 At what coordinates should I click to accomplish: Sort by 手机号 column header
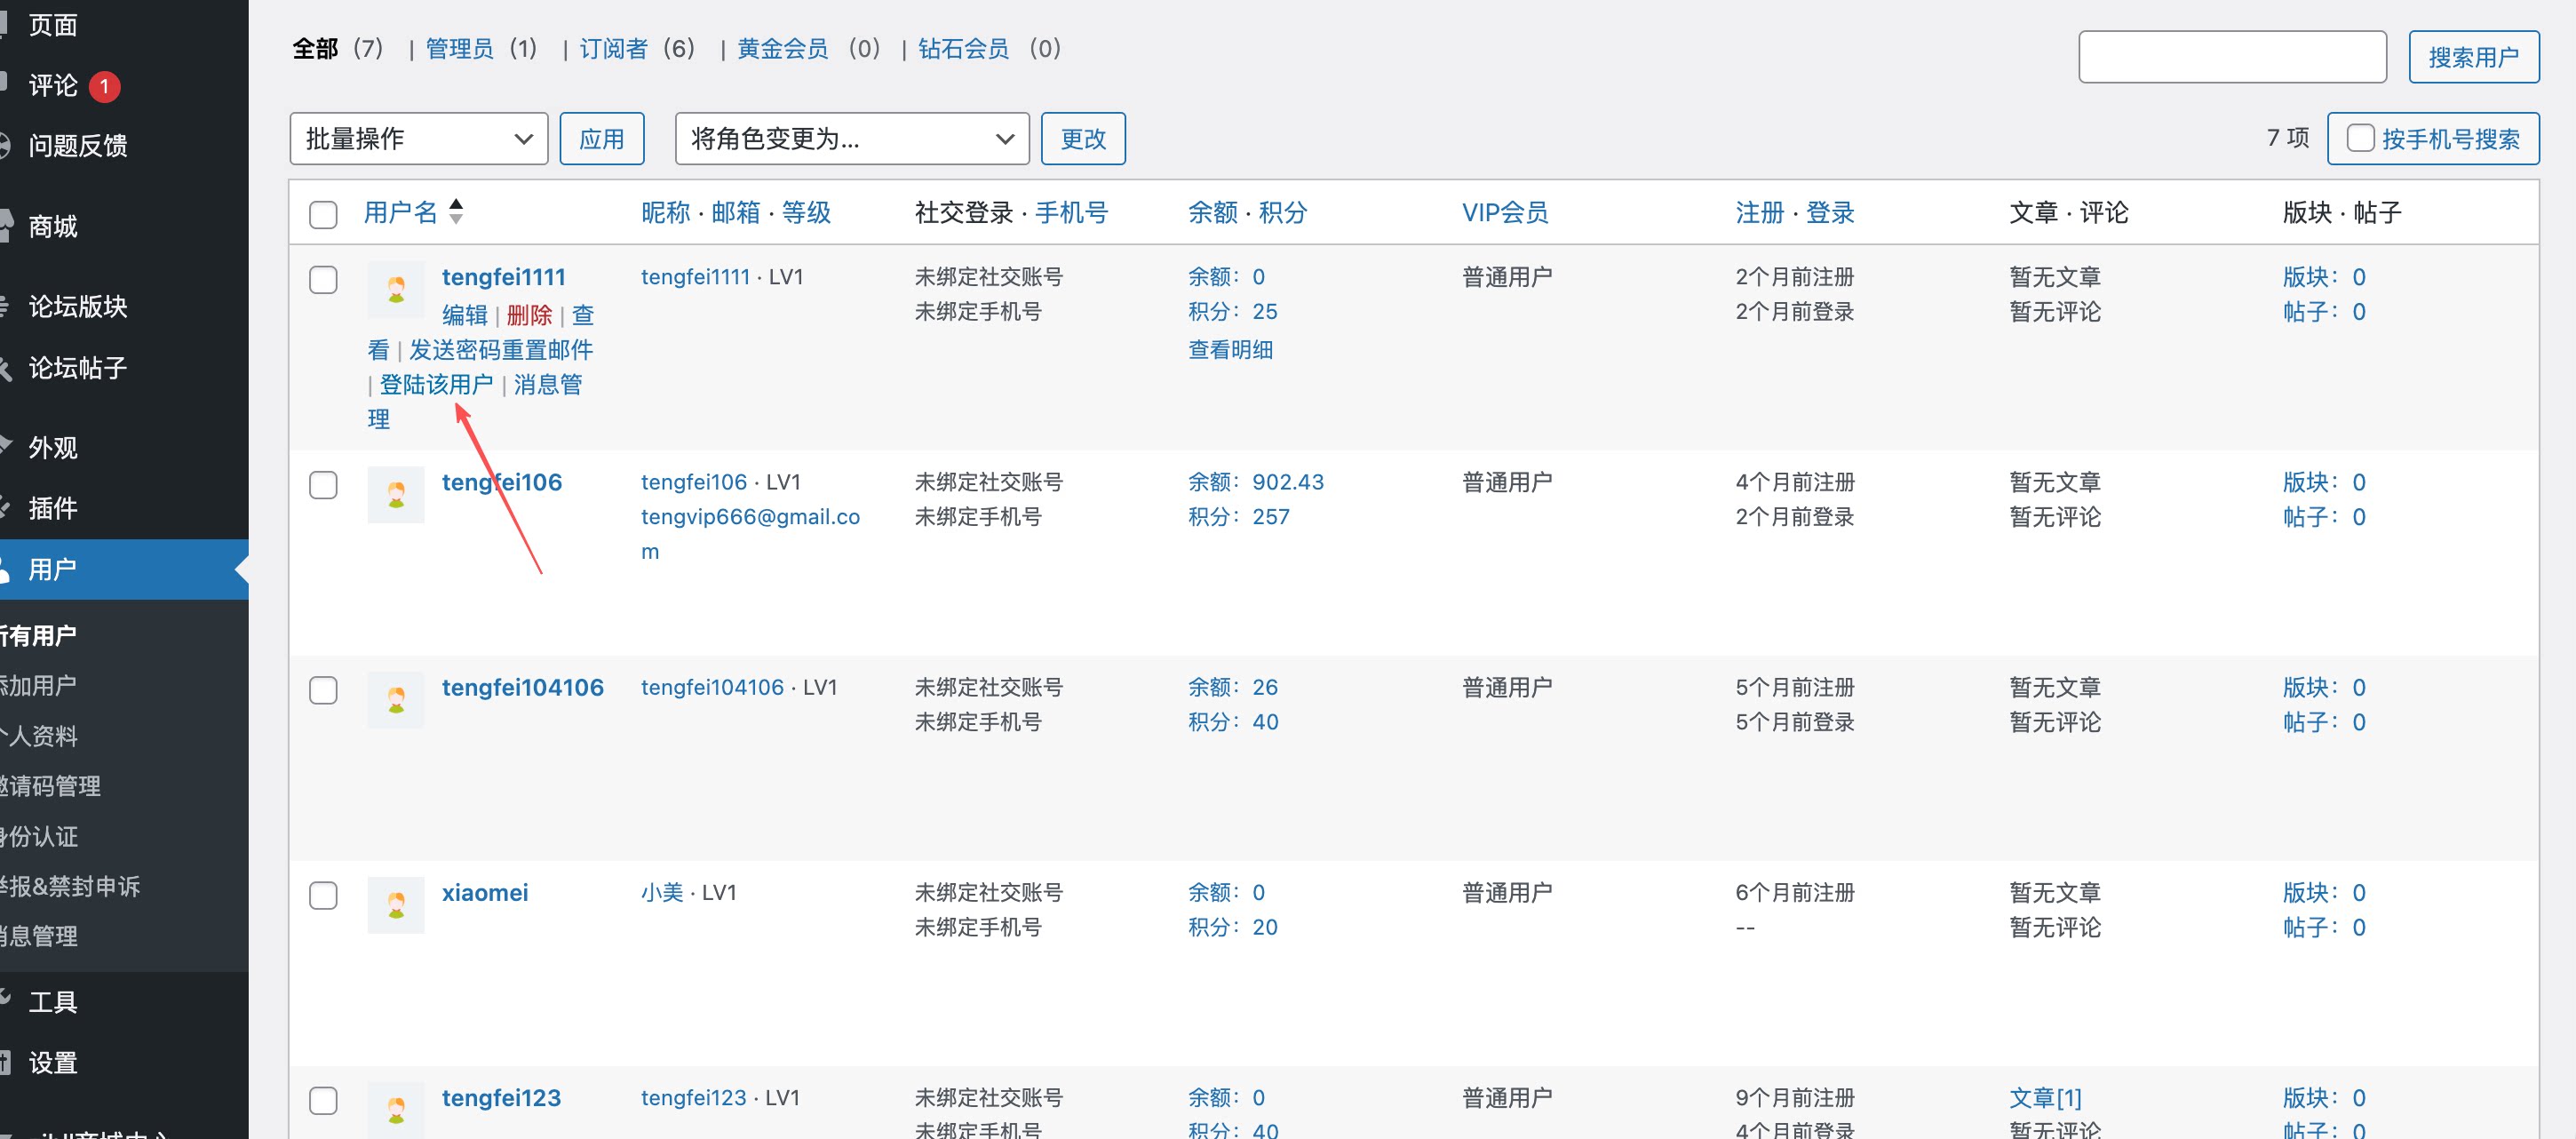[1071, 213]
